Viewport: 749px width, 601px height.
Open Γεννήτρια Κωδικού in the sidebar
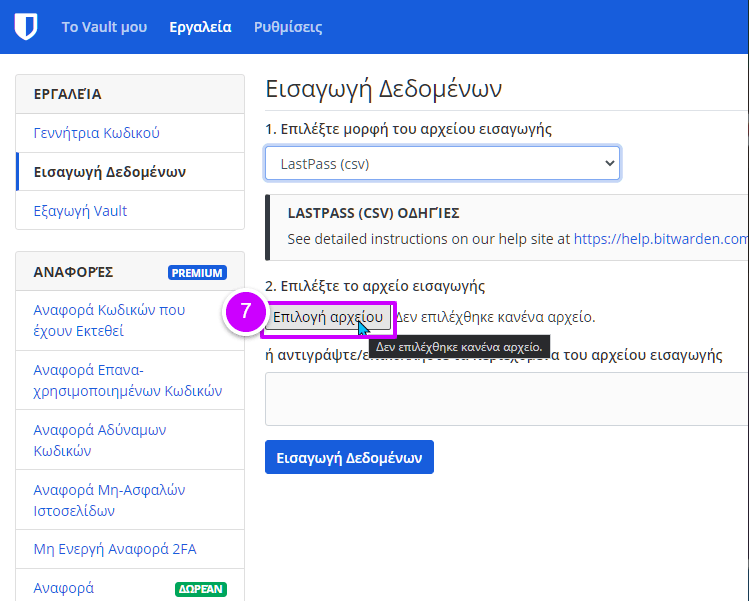tap(130, 133)
